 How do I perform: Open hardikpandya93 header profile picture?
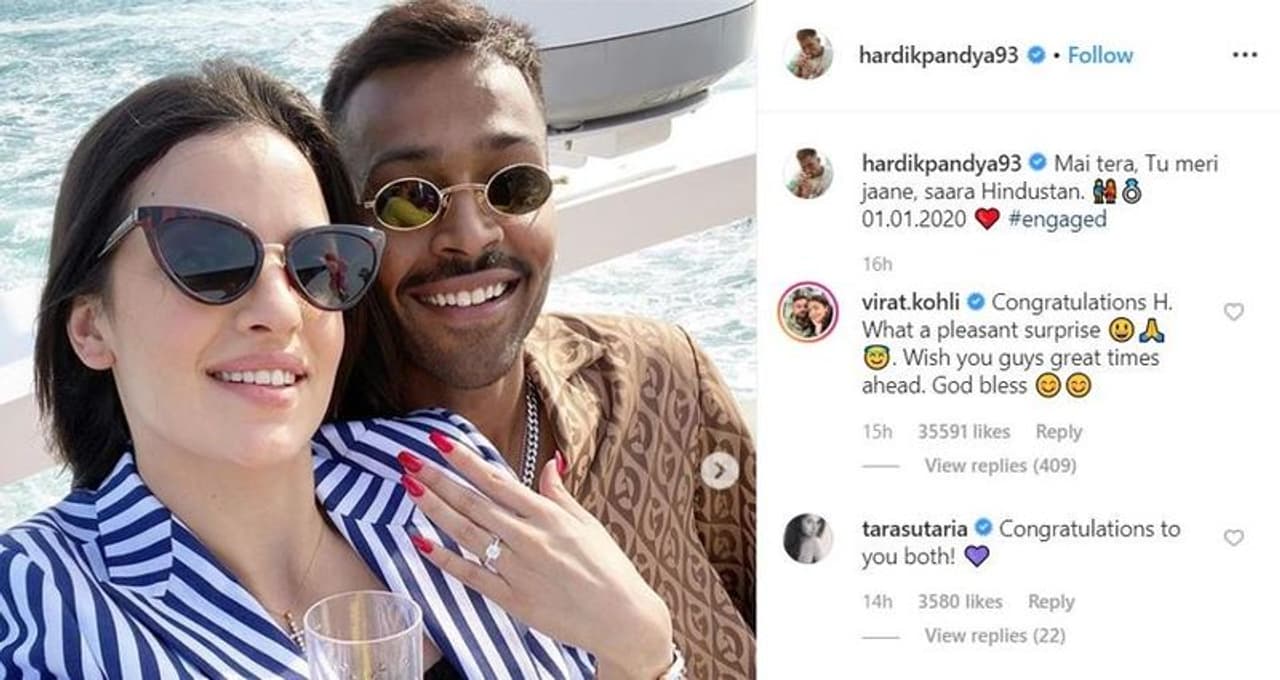tap(808, 54)
